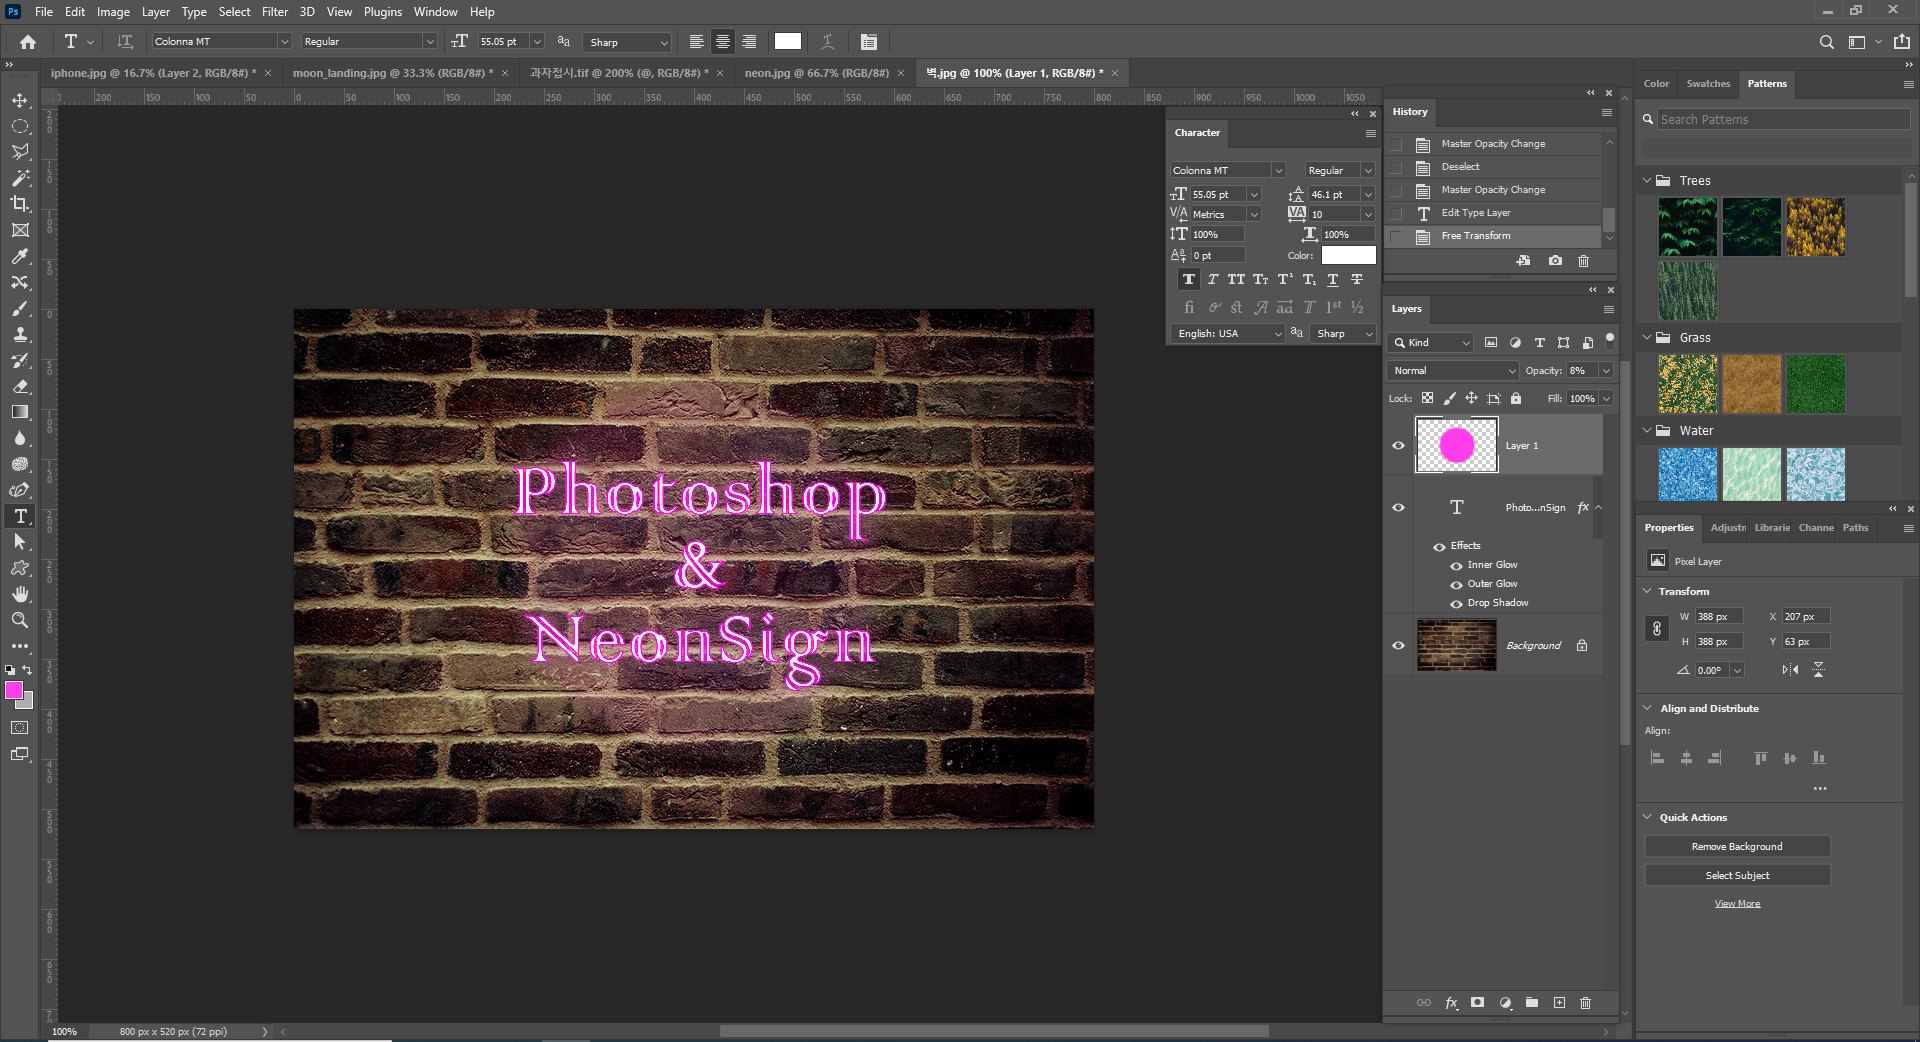Click the Character panel Color swatch
The height and width of the screenshot is (1042, 1920).
click(1348, 256)
